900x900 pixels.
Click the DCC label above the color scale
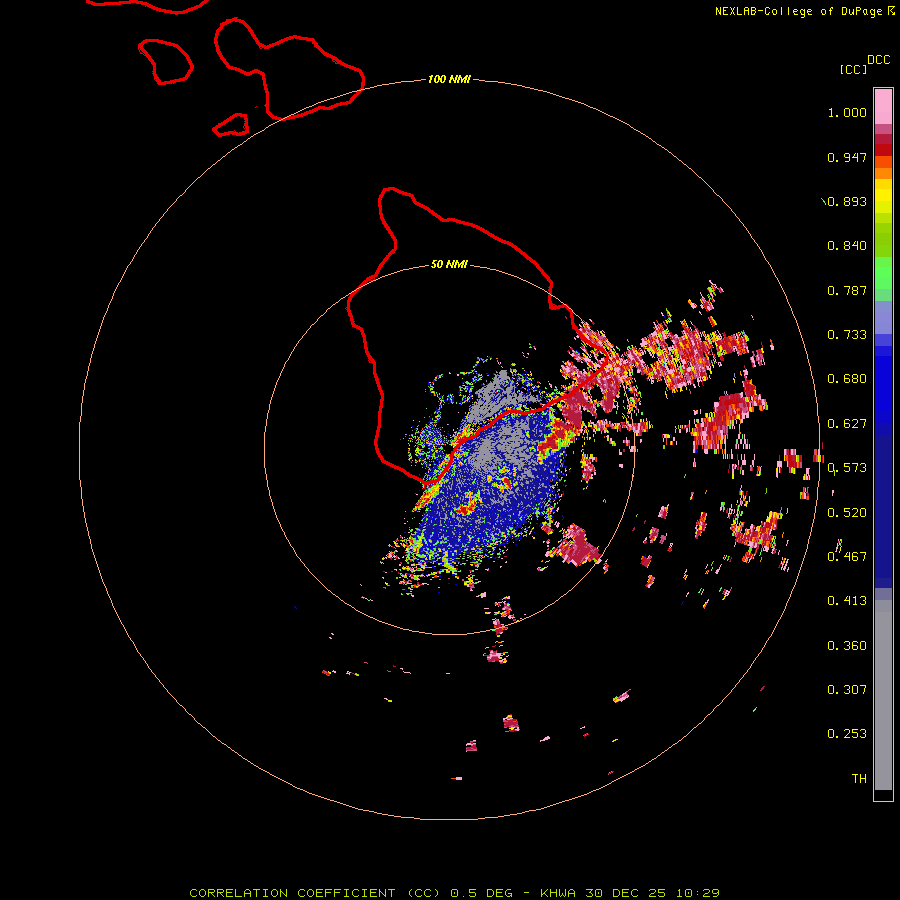878,60
